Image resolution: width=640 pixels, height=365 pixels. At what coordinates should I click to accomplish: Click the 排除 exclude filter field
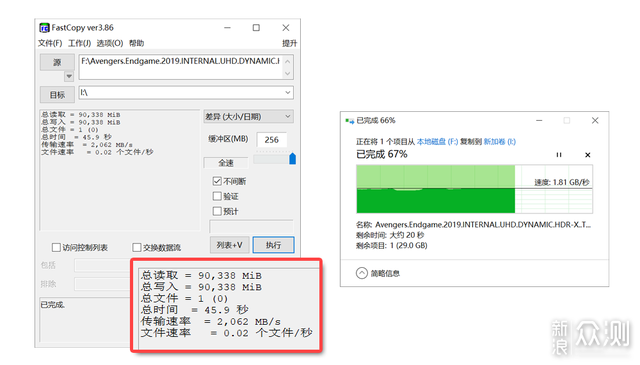(102, 284)
